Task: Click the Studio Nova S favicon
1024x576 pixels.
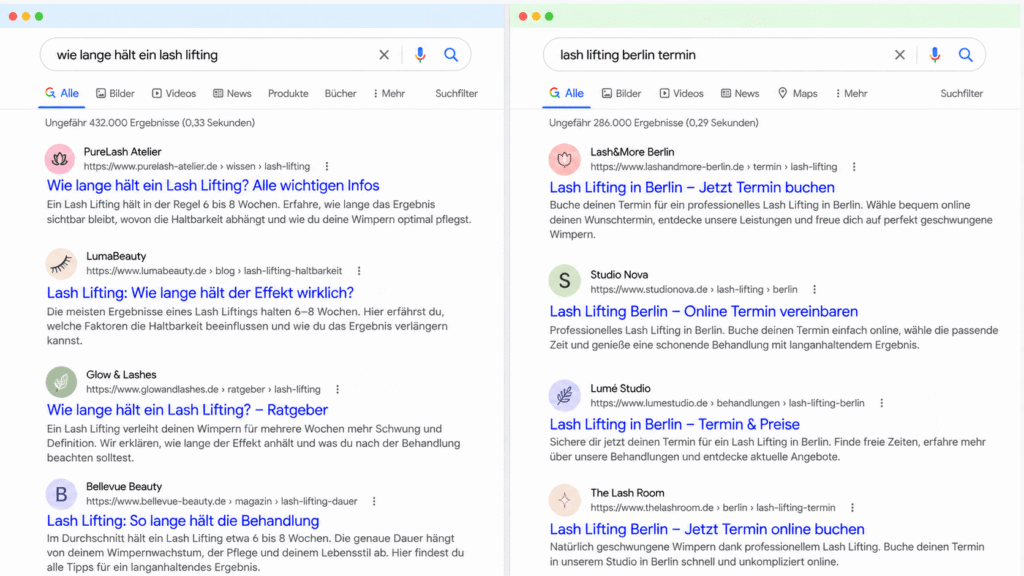Action: click(x=565, y=281)
